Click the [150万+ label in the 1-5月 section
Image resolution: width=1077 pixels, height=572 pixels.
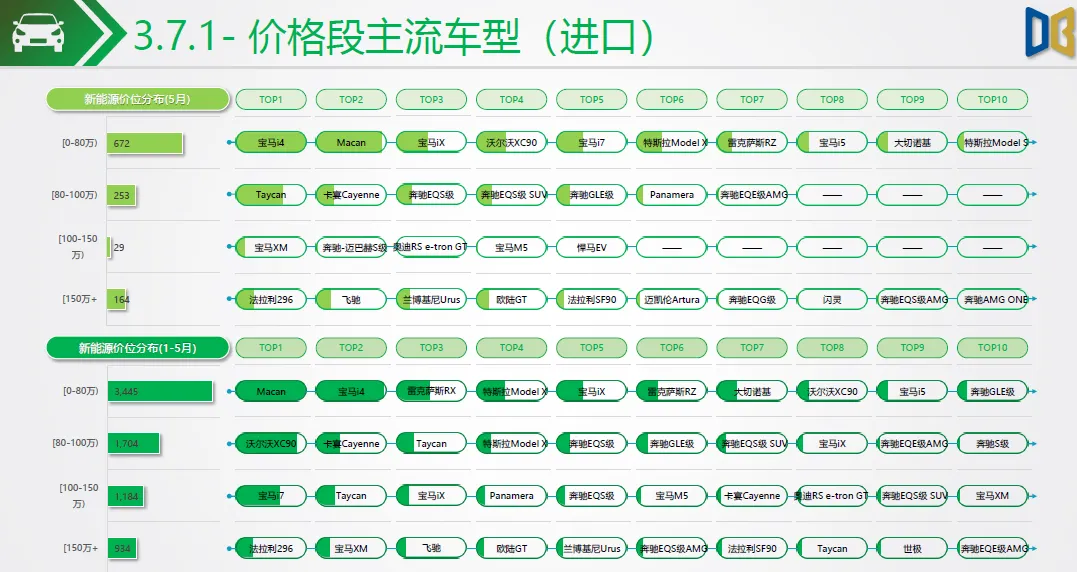(x=80, y=548)
